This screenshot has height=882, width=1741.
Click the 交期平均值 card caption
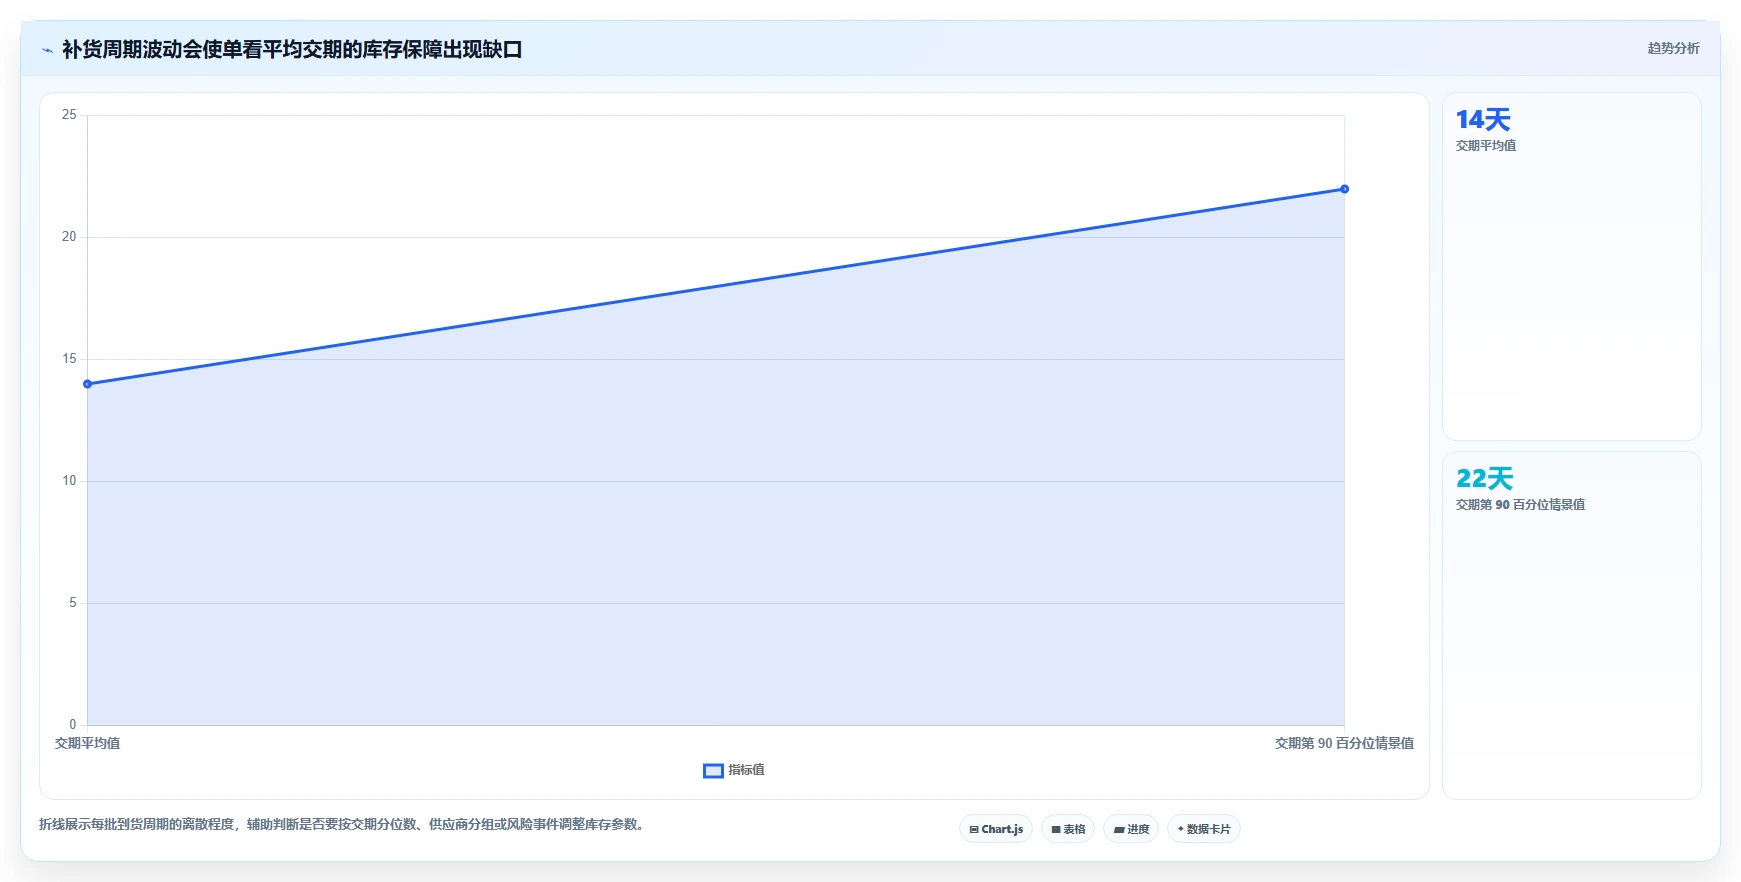1486,146
